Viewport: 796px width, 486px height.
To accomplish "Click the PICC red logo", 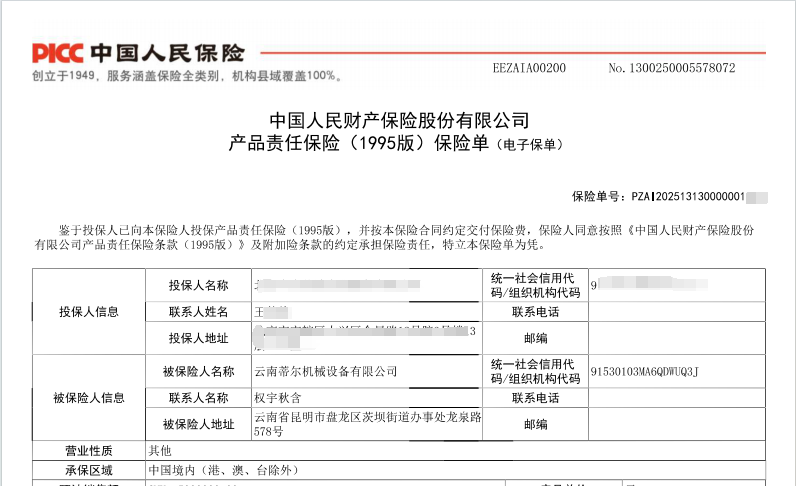I will pyautogui.click(x=57, y=53).
